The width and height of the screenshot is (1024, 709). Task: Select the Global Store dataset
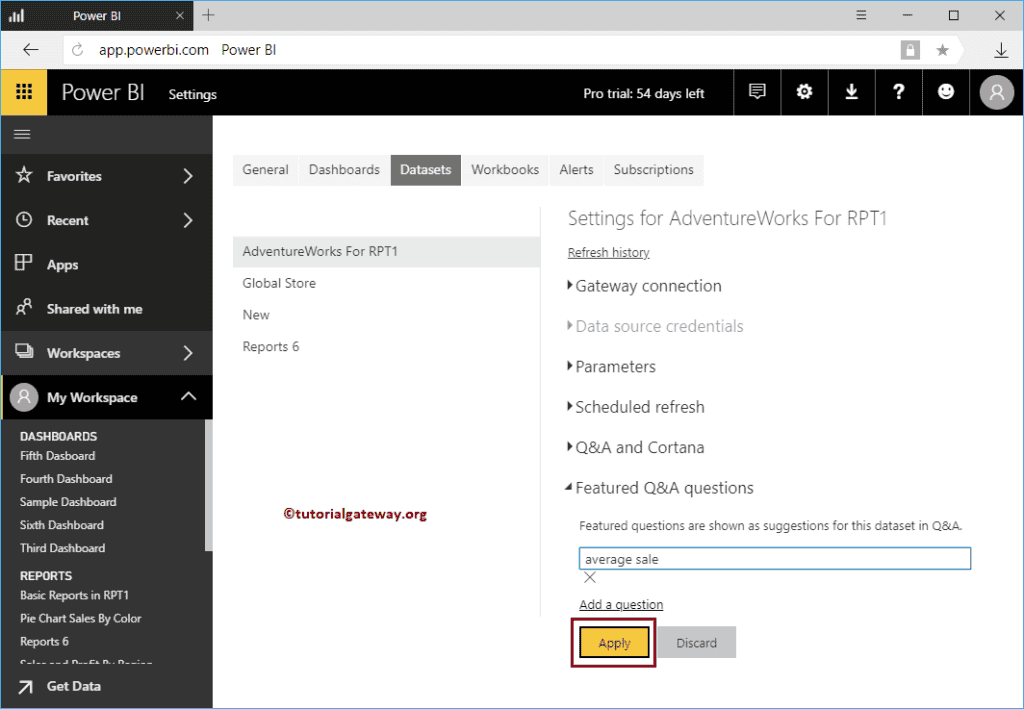(279, 283)
